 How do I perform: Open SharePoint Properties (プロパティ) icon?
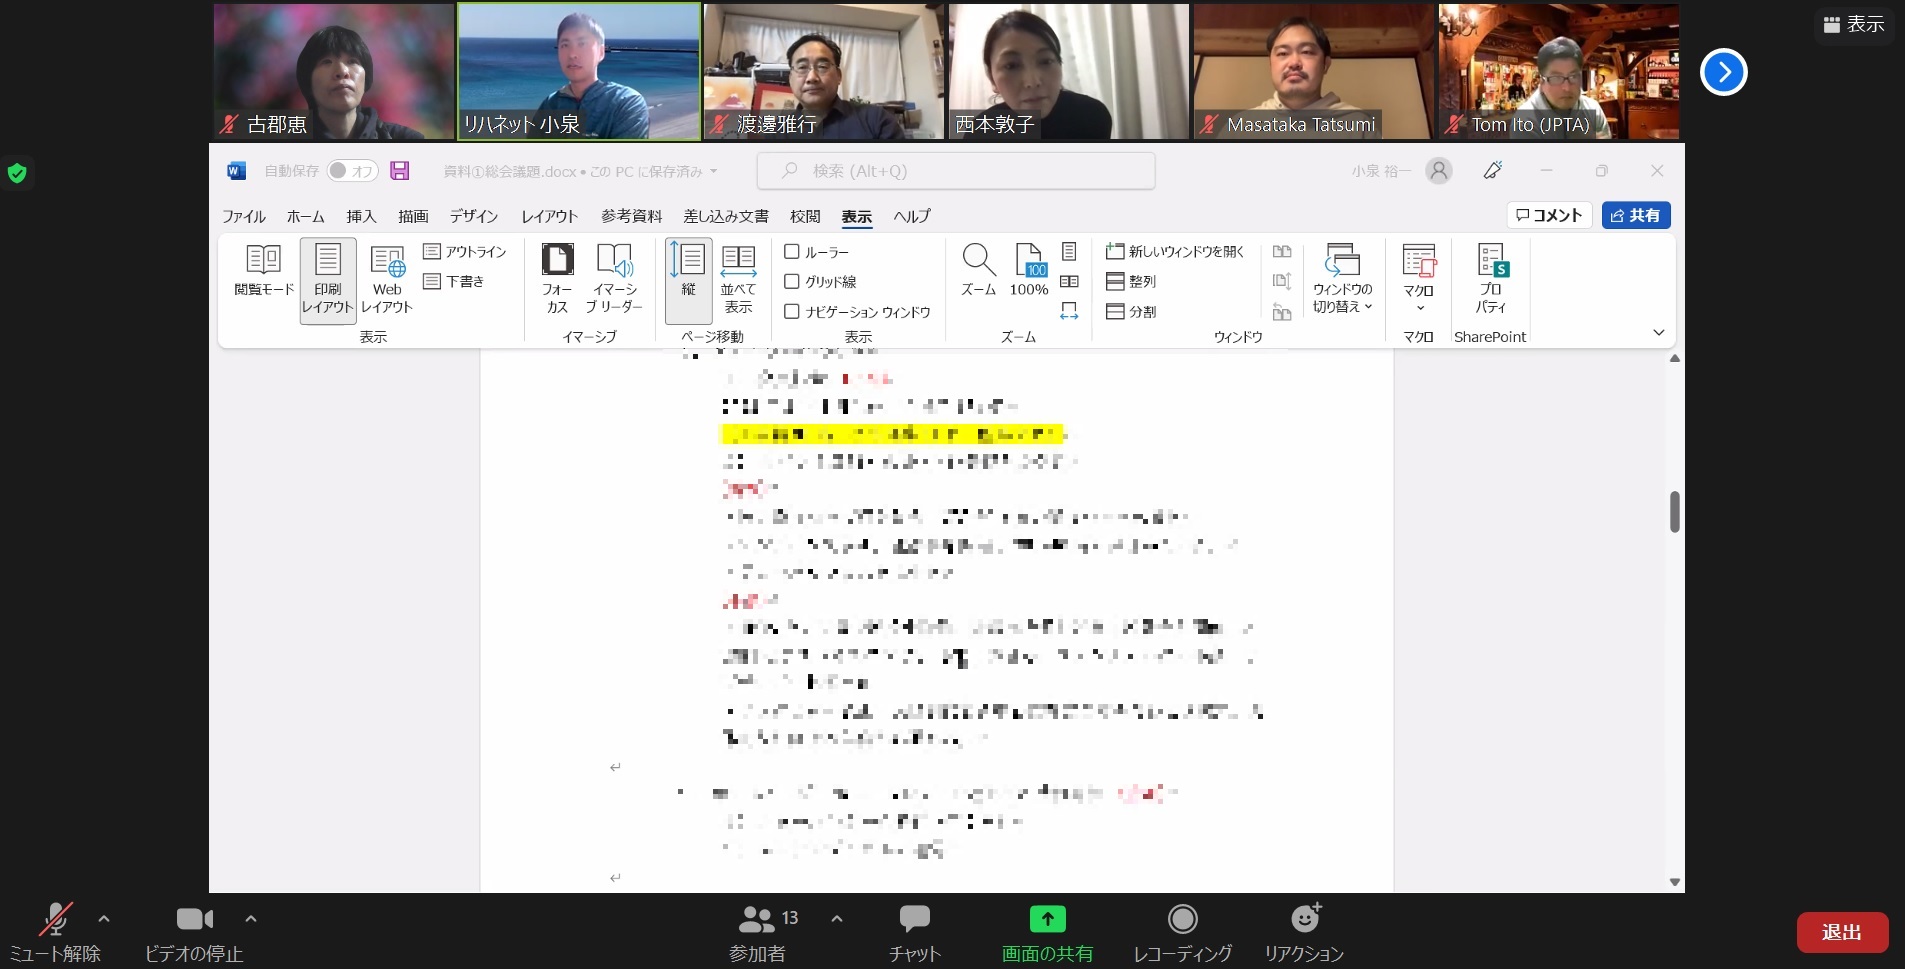pos(1491,280)
